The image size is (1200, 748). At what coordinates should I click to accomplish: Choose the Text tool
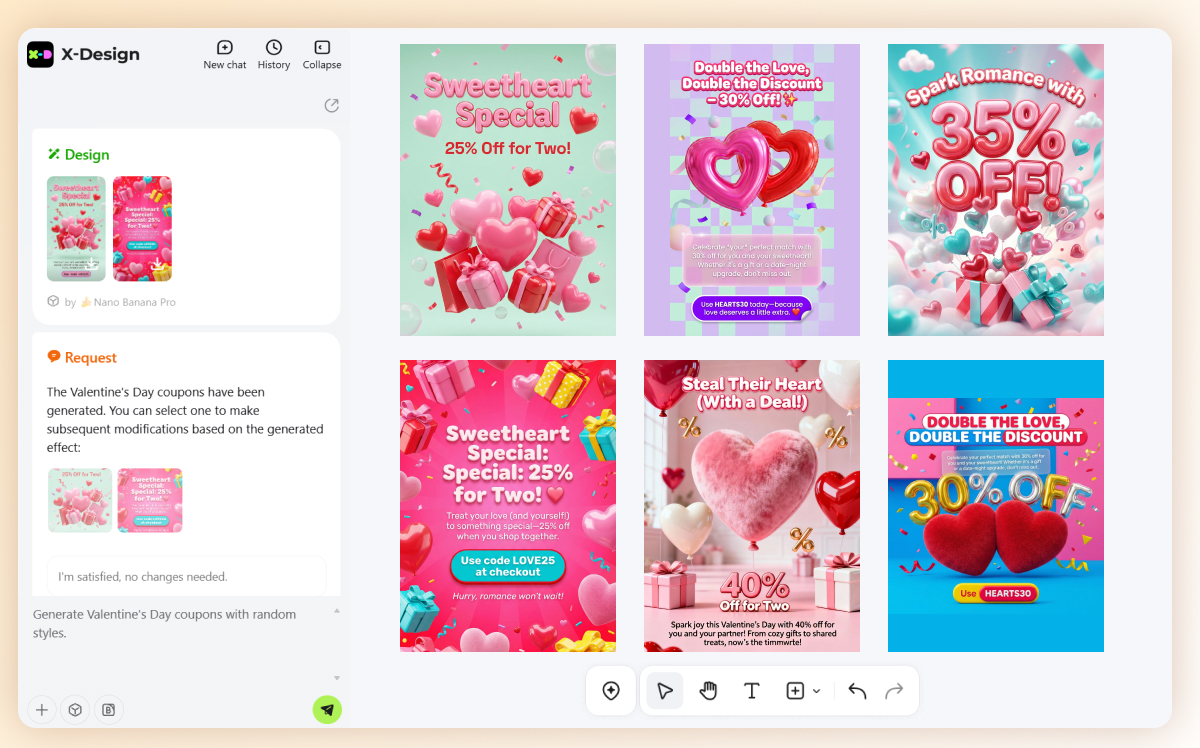(752, 690)
